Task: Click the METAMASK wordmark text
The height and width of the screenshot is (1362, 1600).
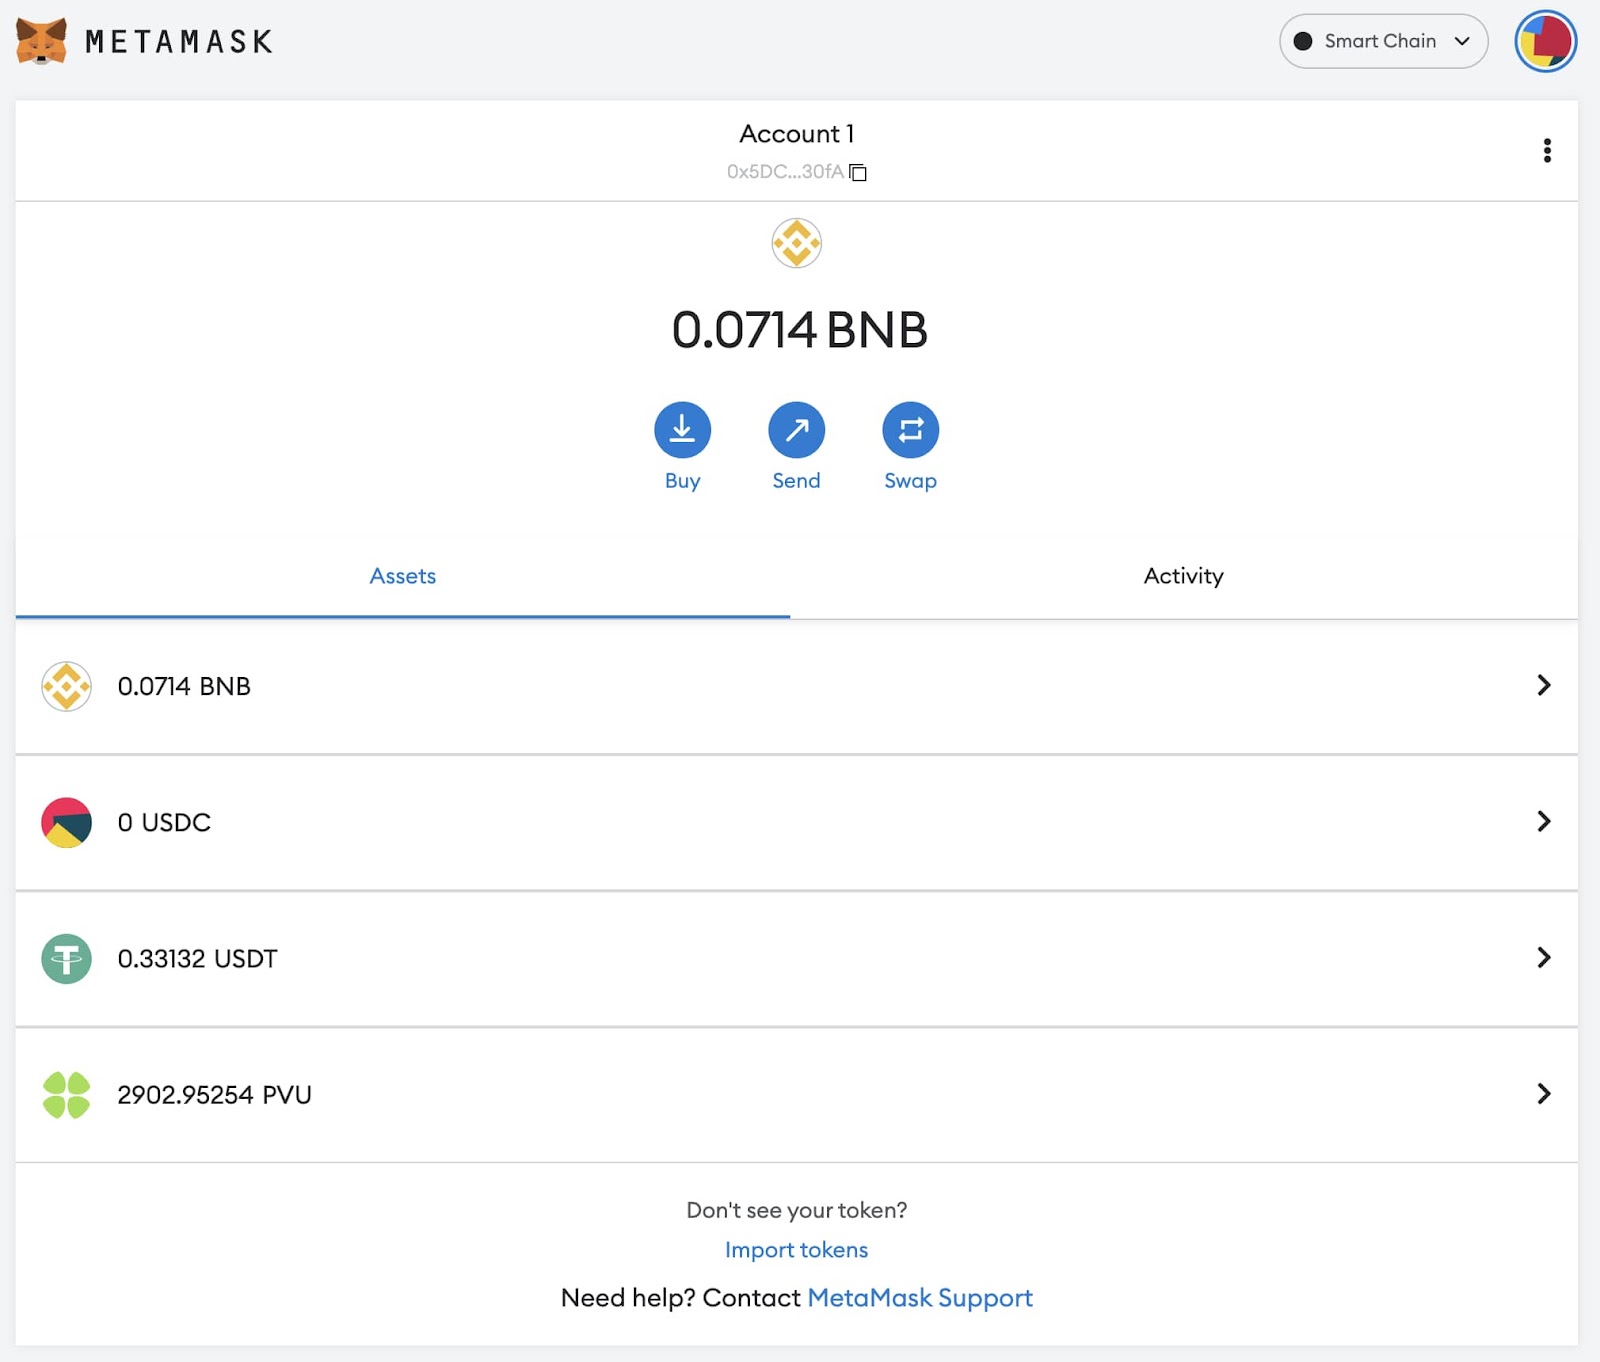Action: pyautogui.click(x=179, y=41)
